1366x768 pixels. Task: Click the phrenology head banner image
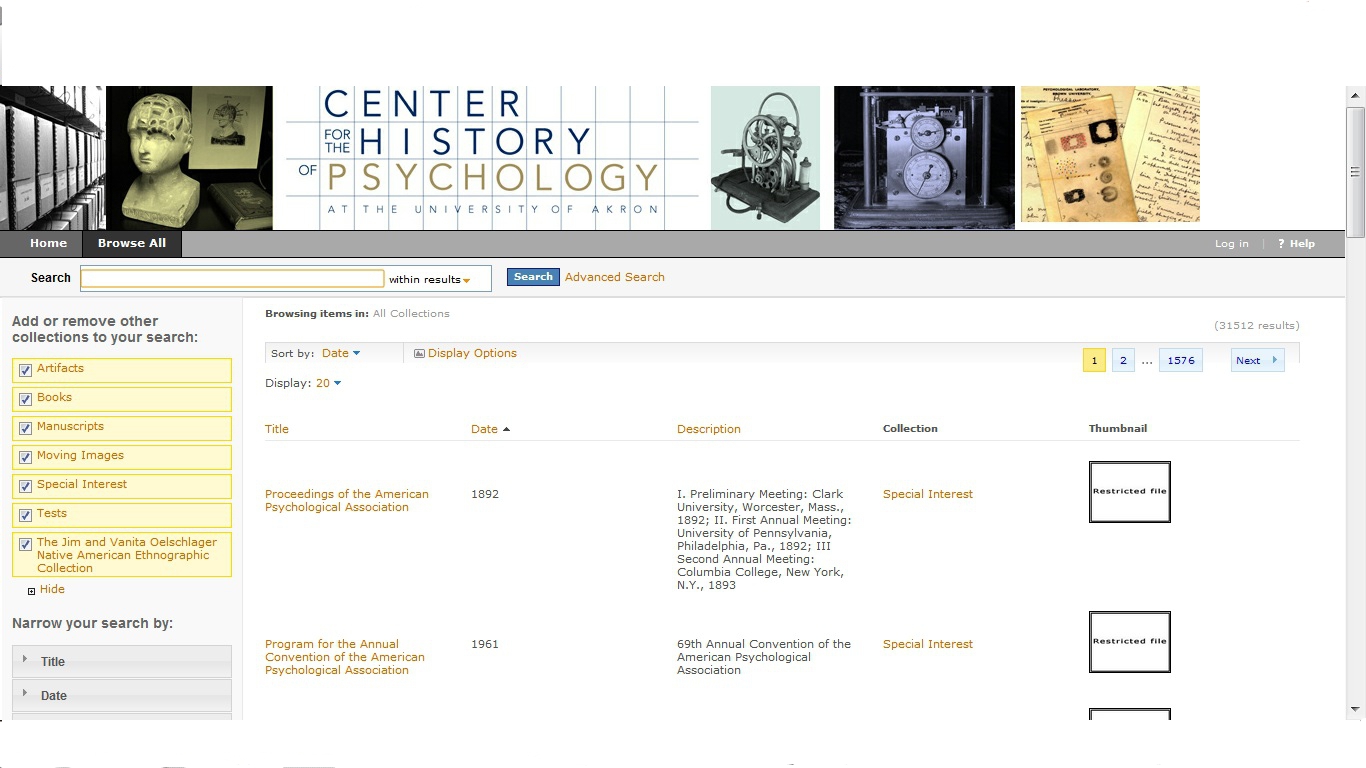pyautogui.click(x=189, y=158)
